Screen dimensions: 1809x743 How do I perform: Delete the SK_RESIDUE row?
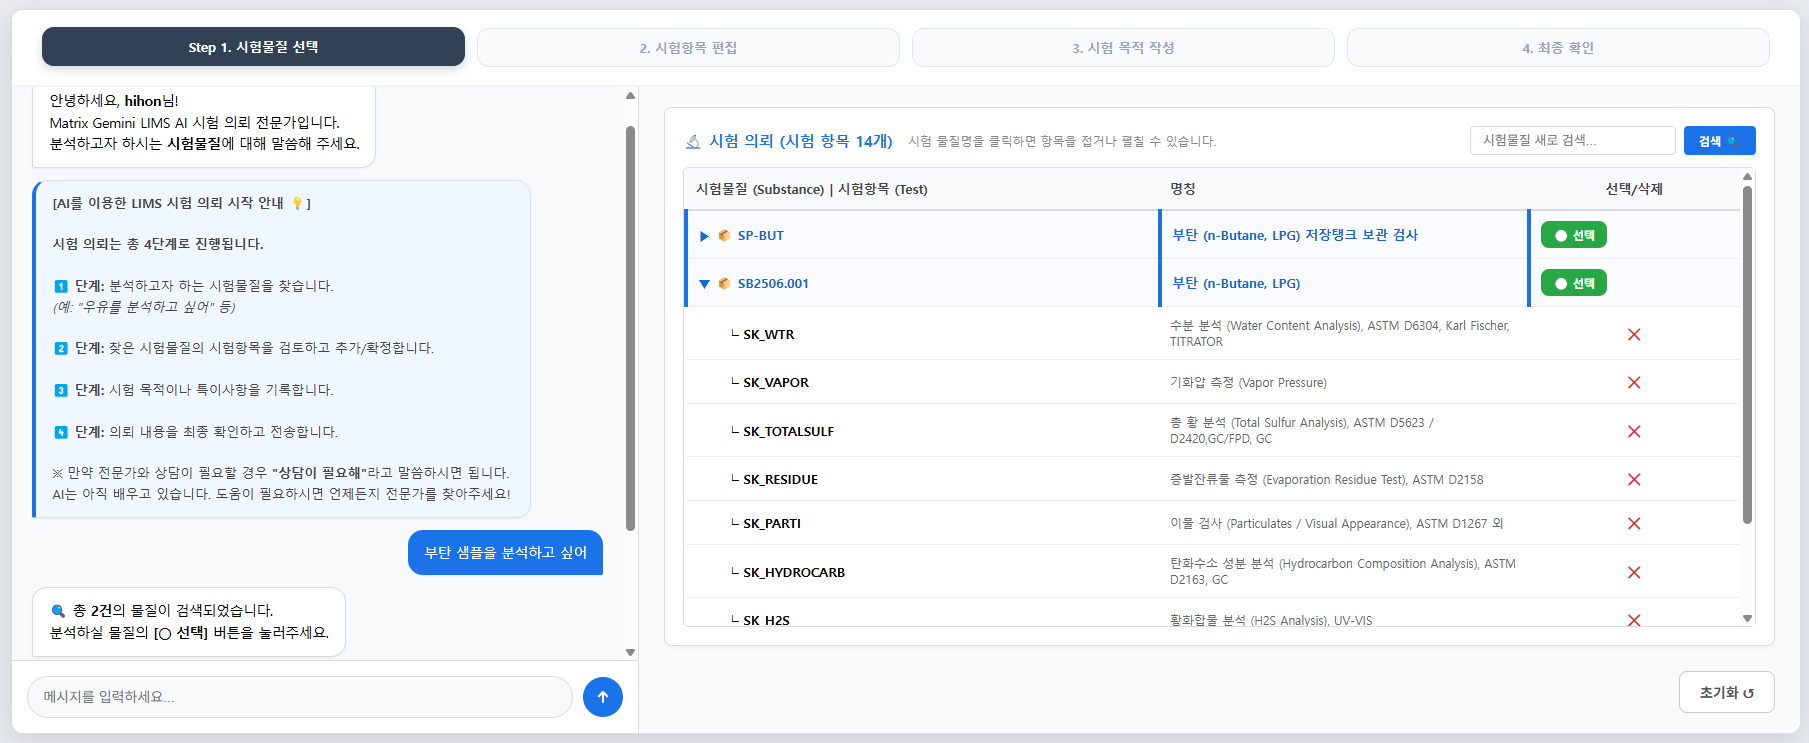pos(1634,480)
